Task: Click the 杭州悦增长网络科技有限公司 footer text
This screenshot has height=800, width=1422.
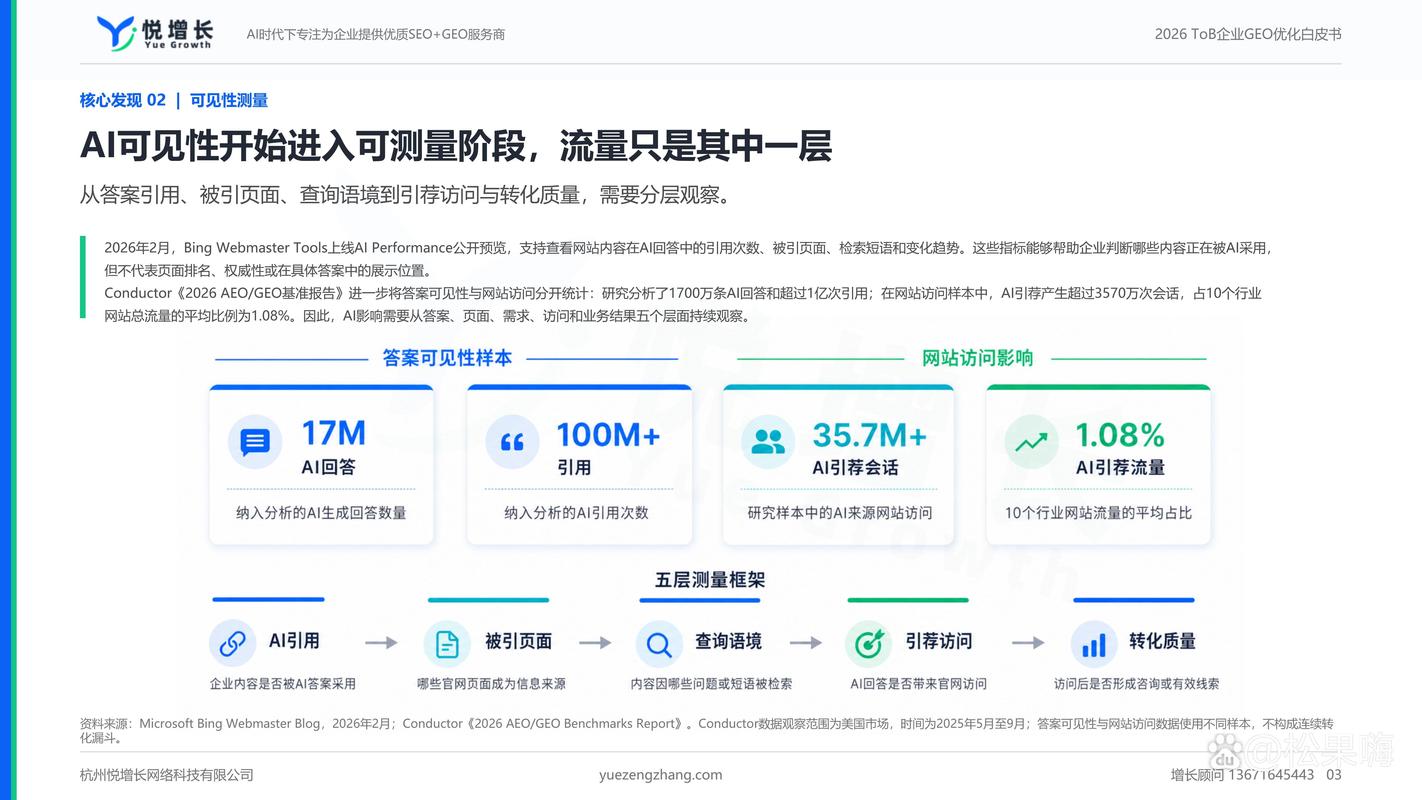Action: (167, 775)
